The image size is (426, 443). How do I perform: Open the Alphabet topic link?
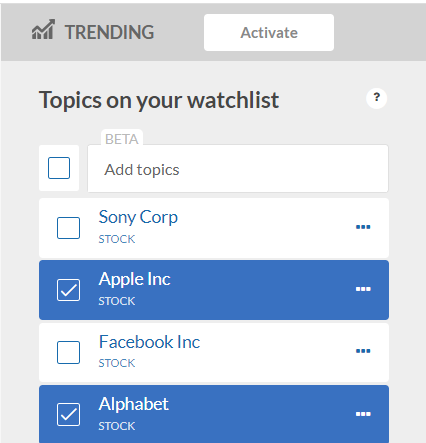pos(134,404)
